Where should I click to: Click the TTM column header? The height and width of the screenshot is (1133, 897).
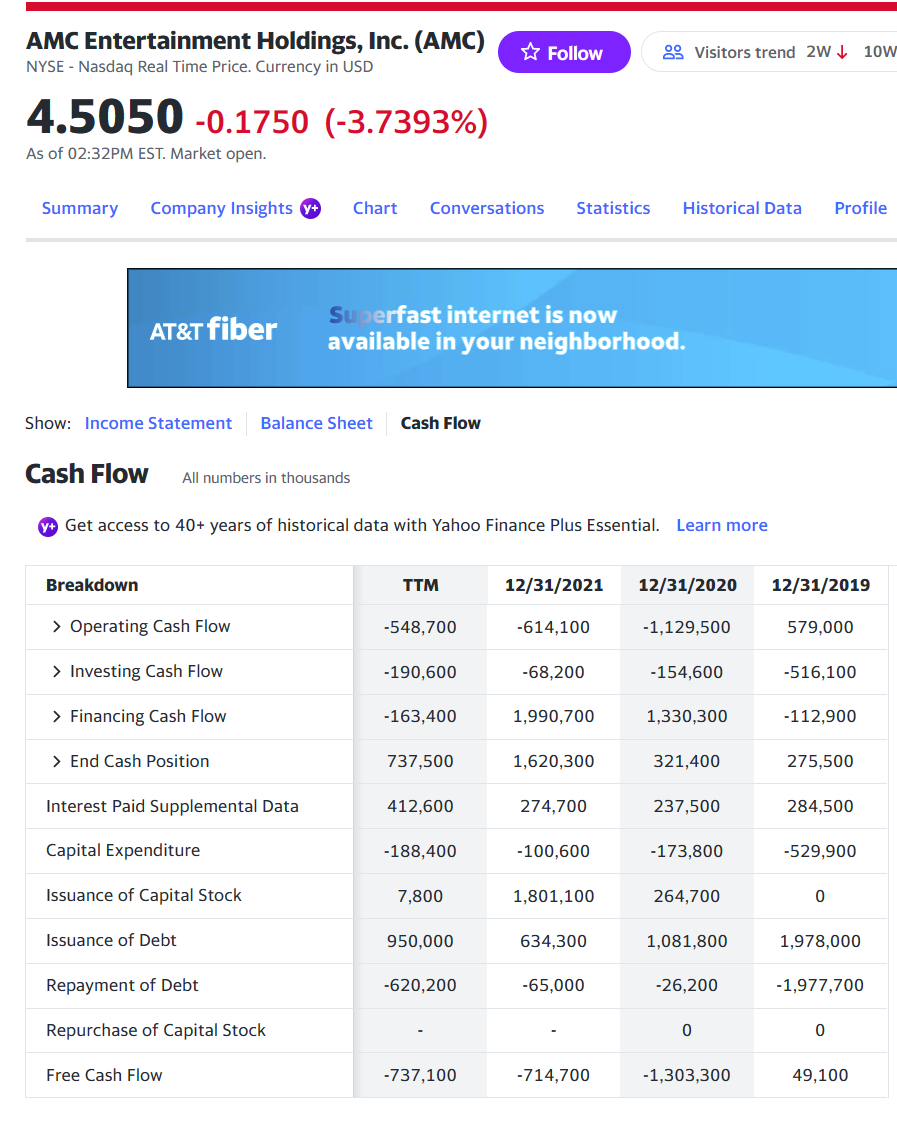[420, 585]
